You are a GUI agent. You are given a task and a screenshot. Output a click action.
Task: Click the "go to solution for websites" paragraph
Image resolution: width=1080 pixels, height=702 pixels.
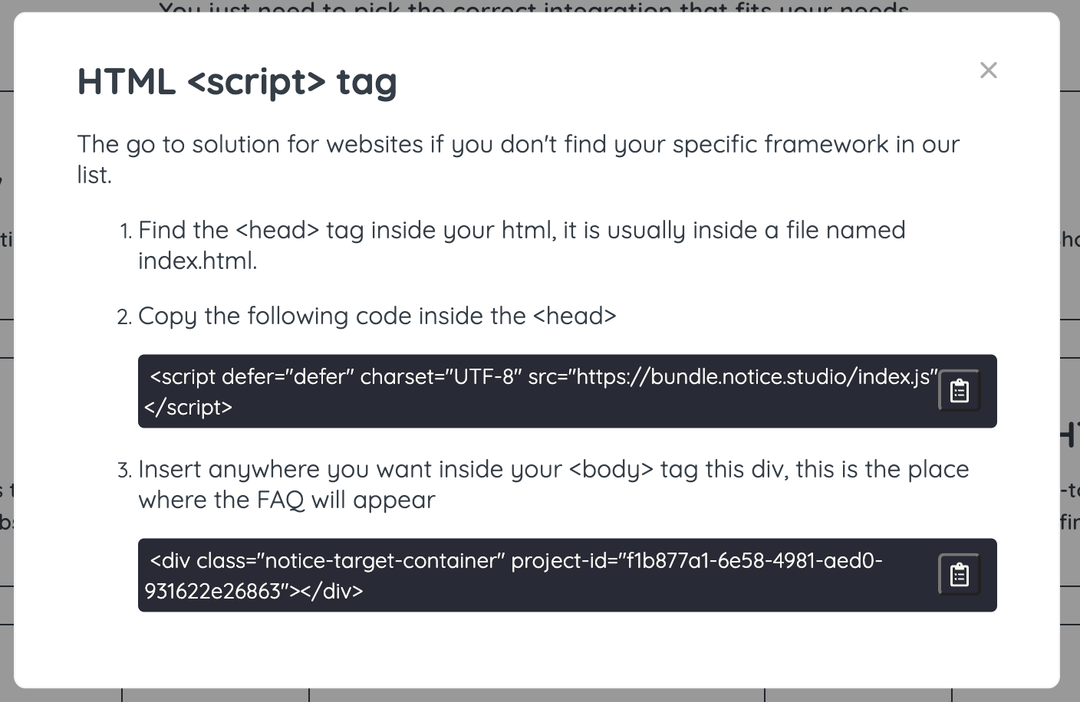[518, 159]
